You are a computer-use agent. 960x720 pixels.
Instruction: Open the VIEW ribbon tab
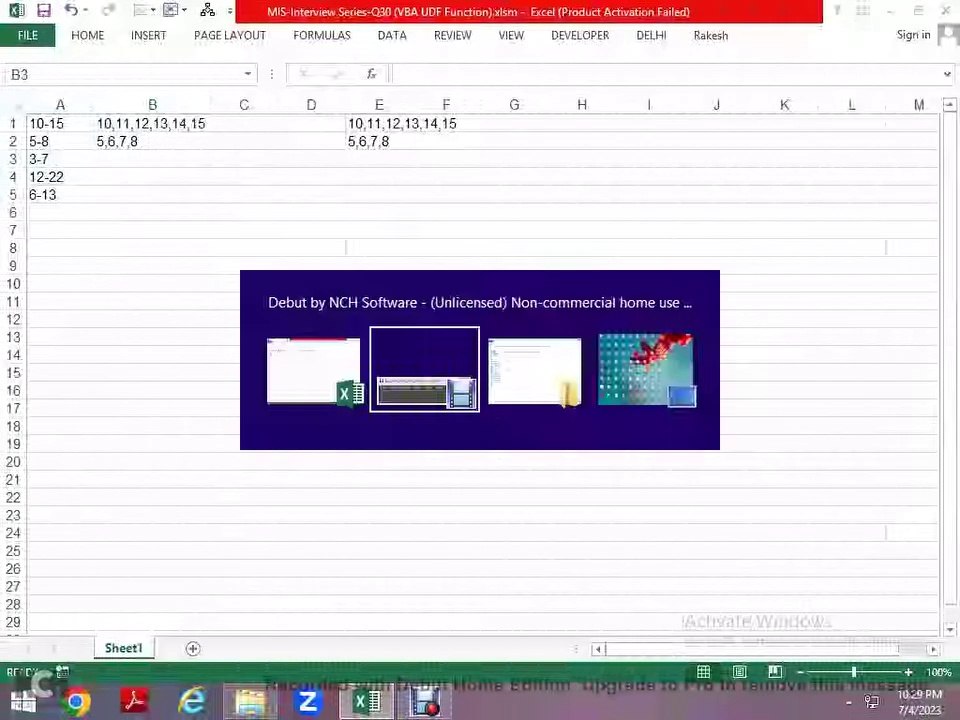pos(511,36)
